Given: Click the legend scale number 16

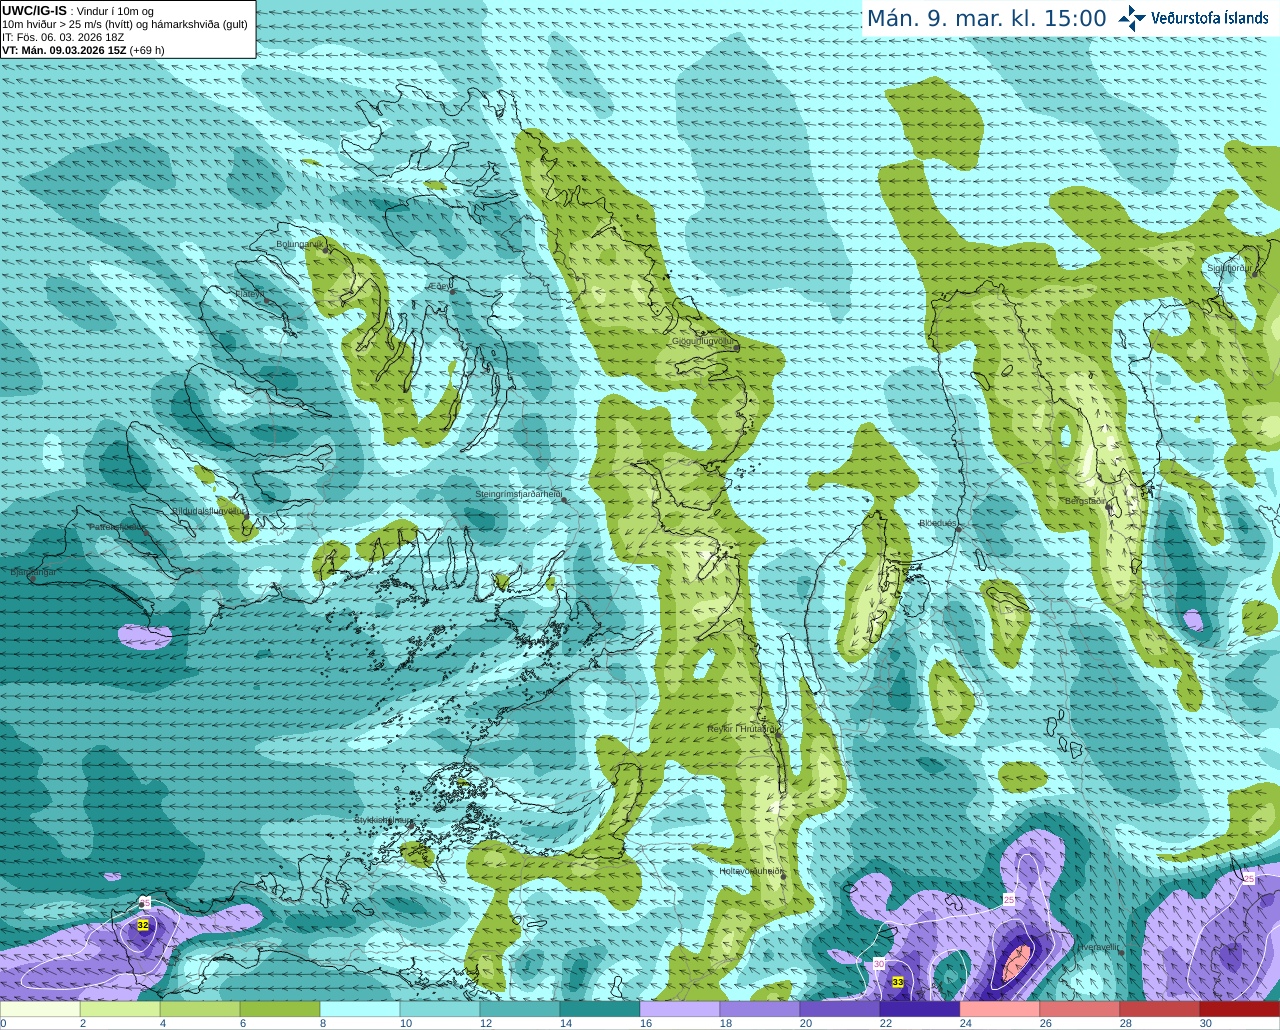Looking at the screenshot, I should pyautogui.click(x=646, y=1023).
